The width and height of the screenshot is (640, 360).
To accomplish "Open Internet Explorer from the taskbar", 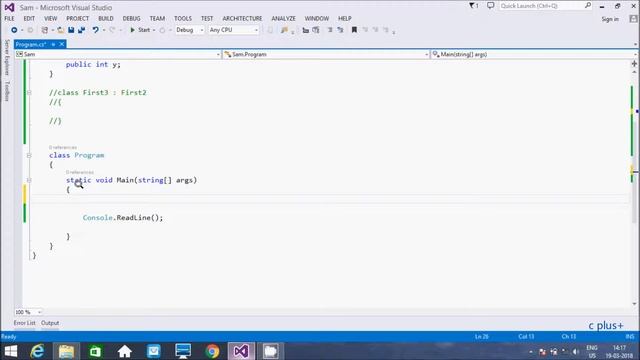I will click(x=38, y=351).
